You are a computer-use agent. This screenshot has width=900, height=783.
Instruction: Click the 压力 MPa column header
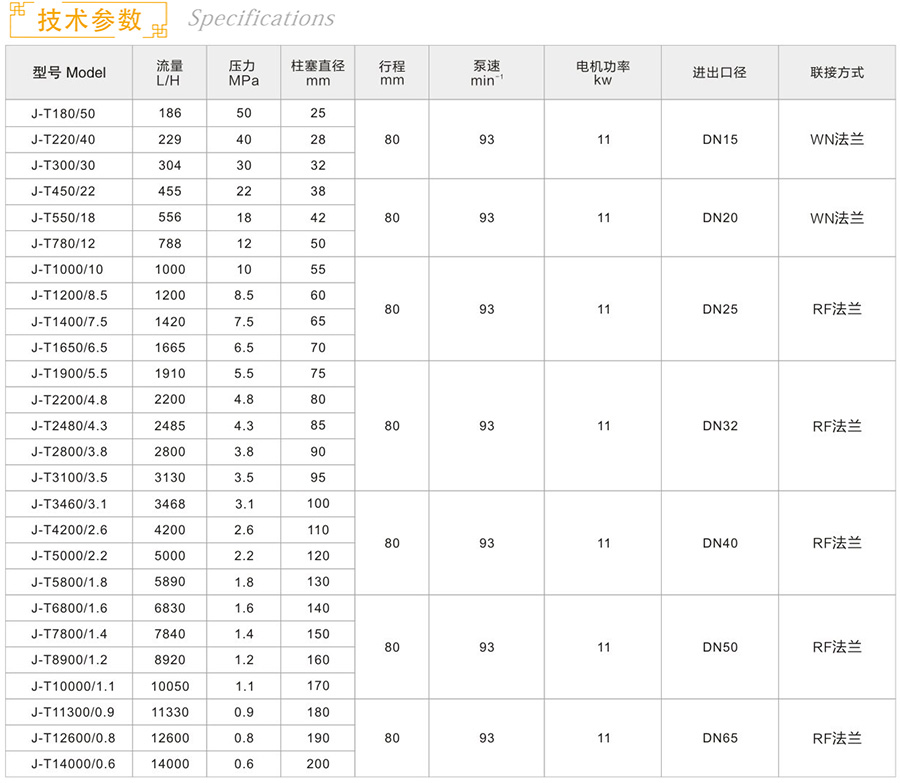coord(243,73)
